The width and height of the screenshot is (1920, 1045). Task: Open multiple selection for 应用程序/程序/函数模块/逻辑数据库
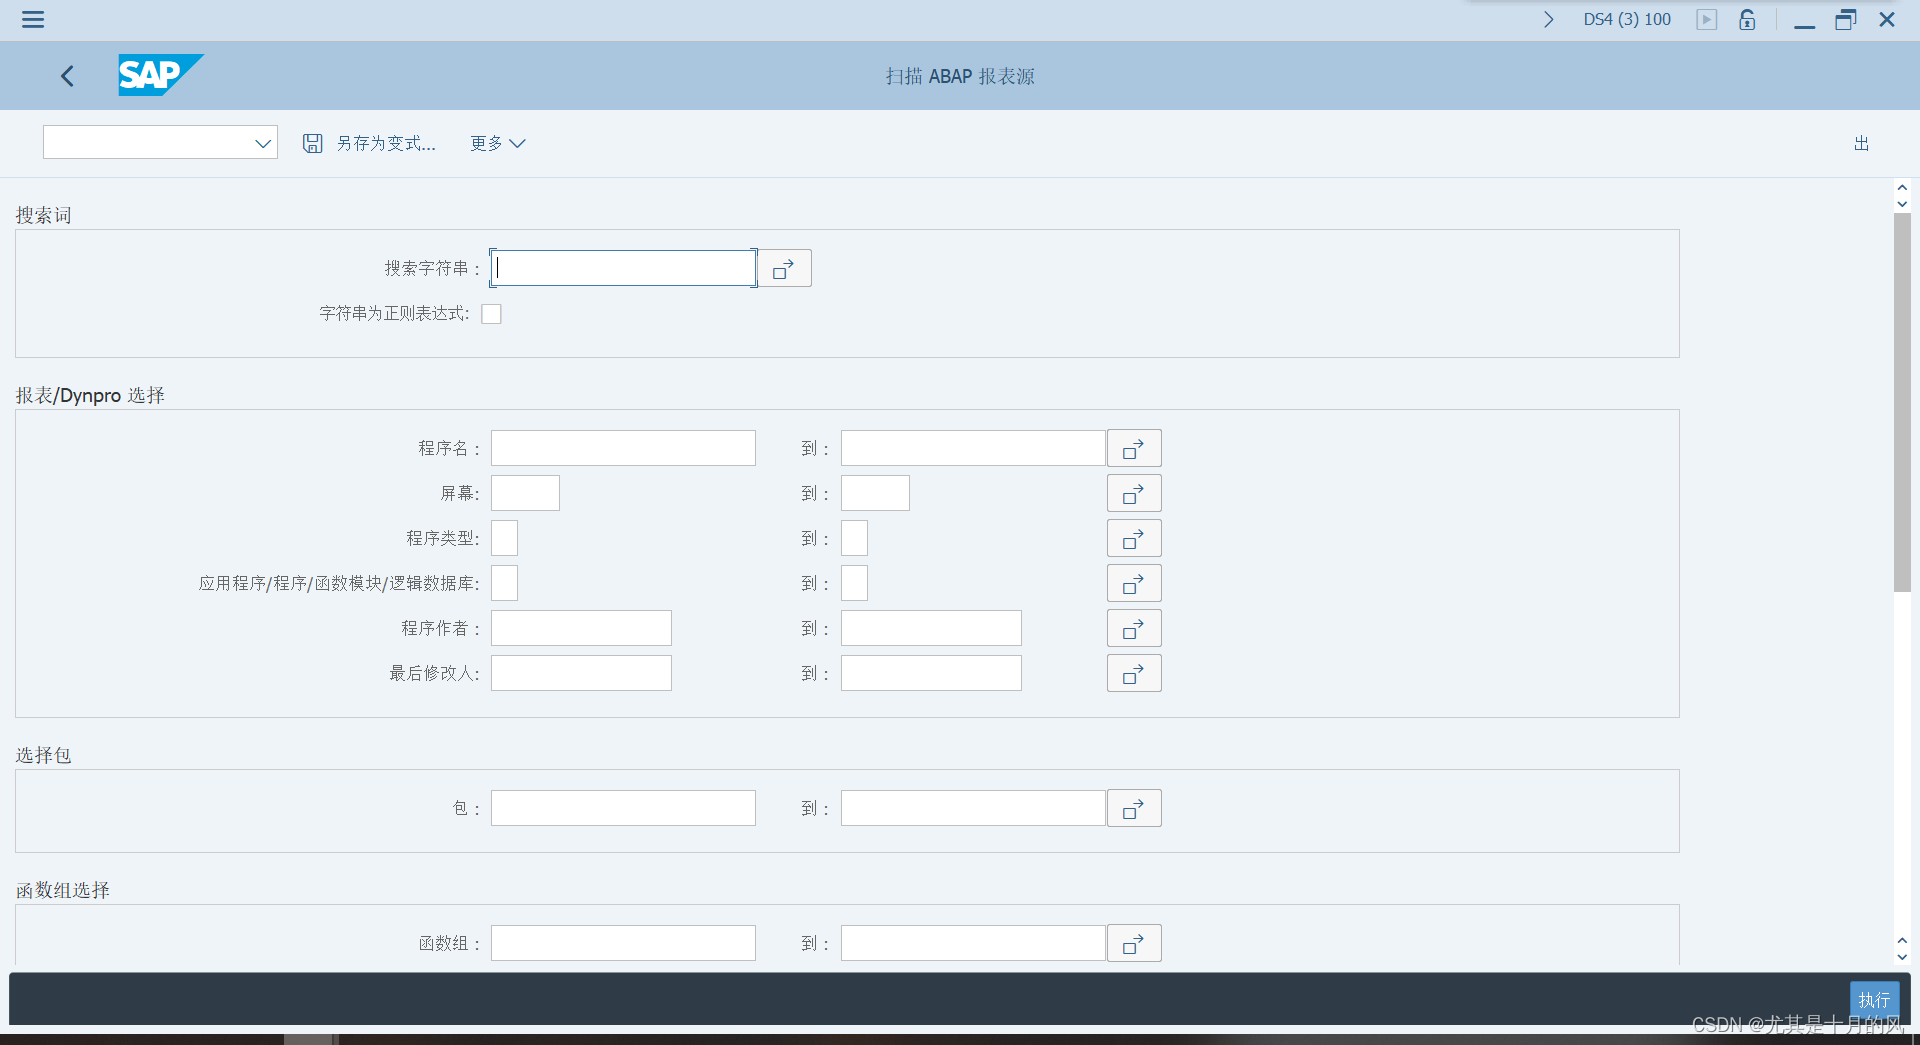1134,583
